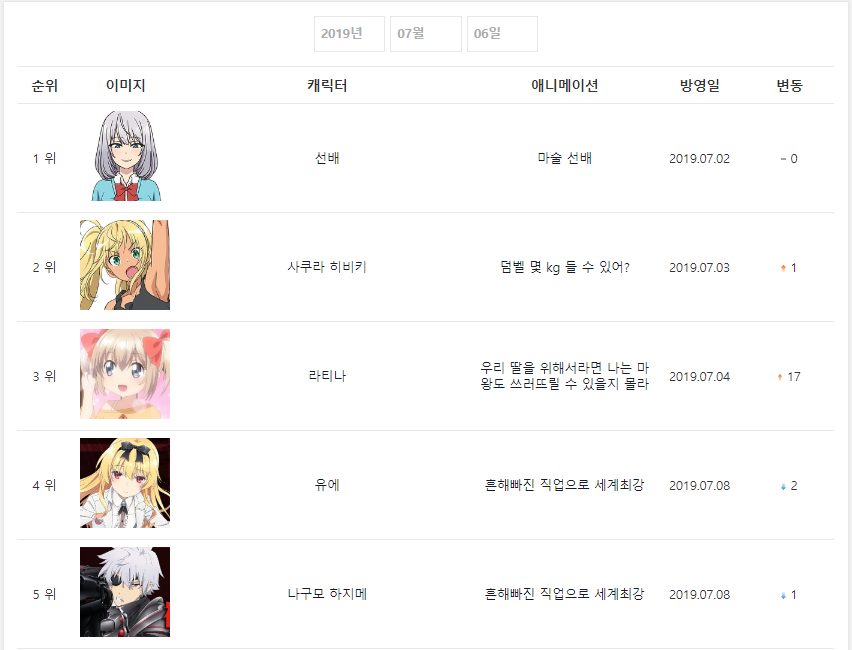Click the 캐릭터 column header
852x650 pixels.
pyautogui.click(x=327, y=85)
